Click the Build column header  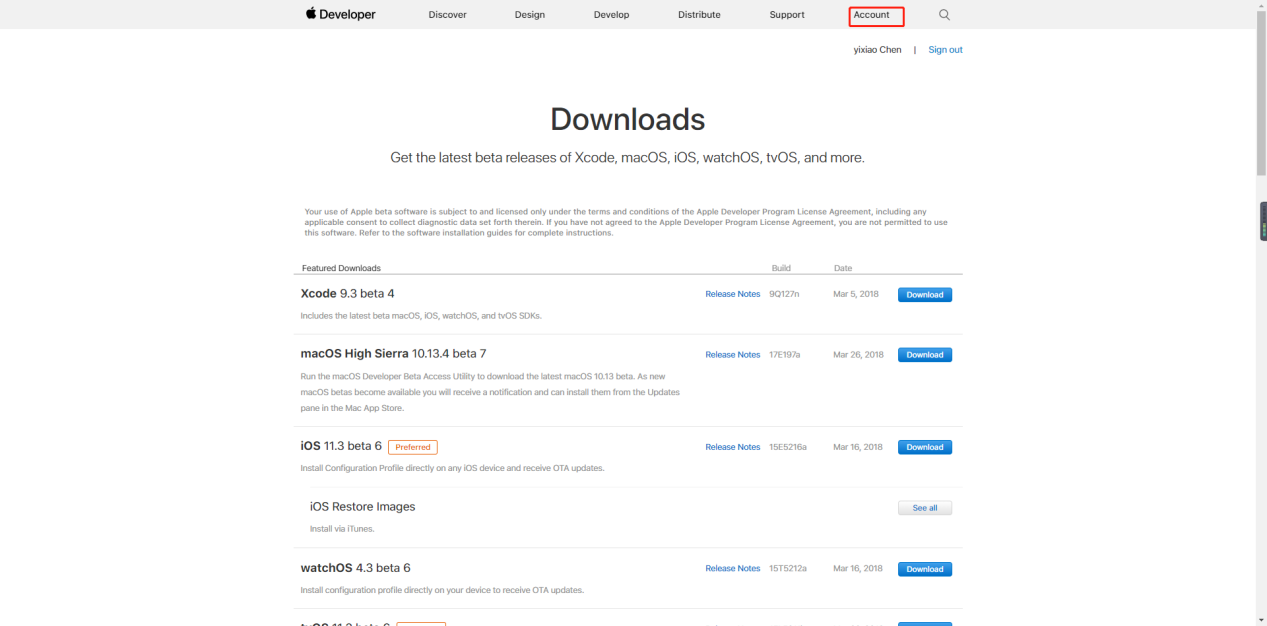781,268
